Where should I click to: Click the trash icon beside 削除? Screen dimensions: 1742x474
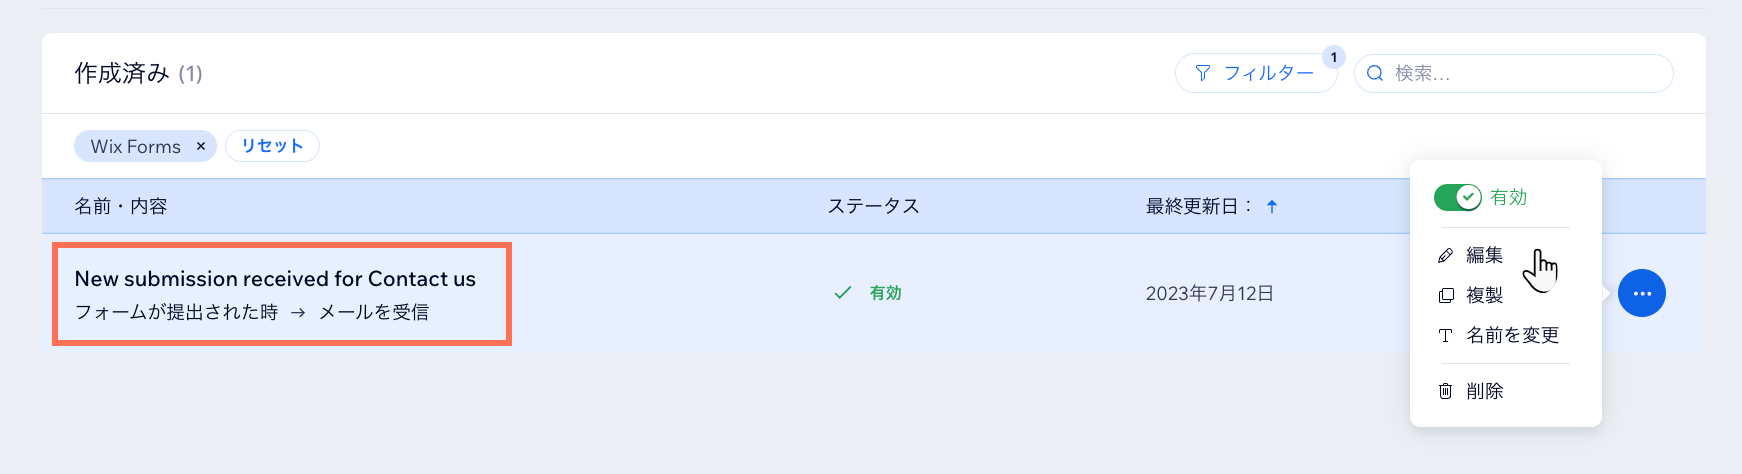tap(1445, 391)
